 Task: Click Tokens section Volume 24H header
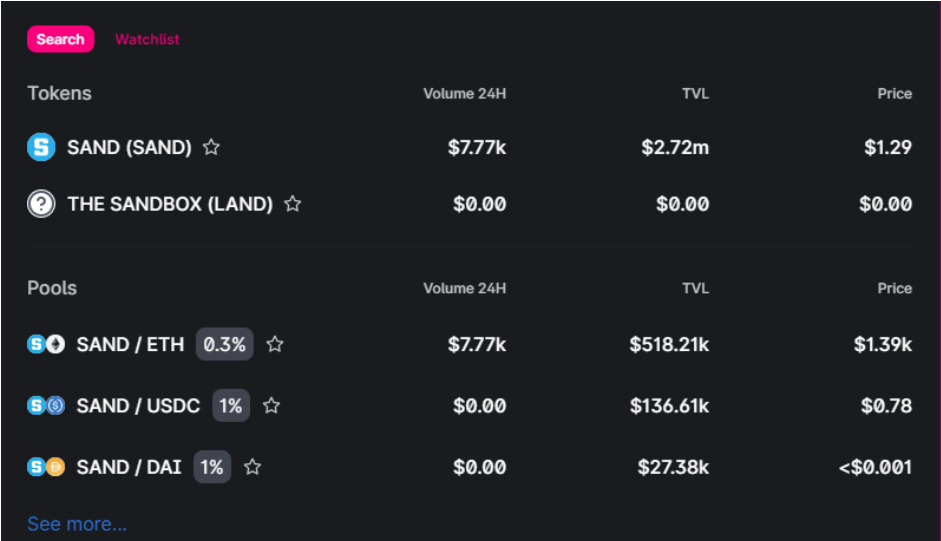(x=464, y=94)
